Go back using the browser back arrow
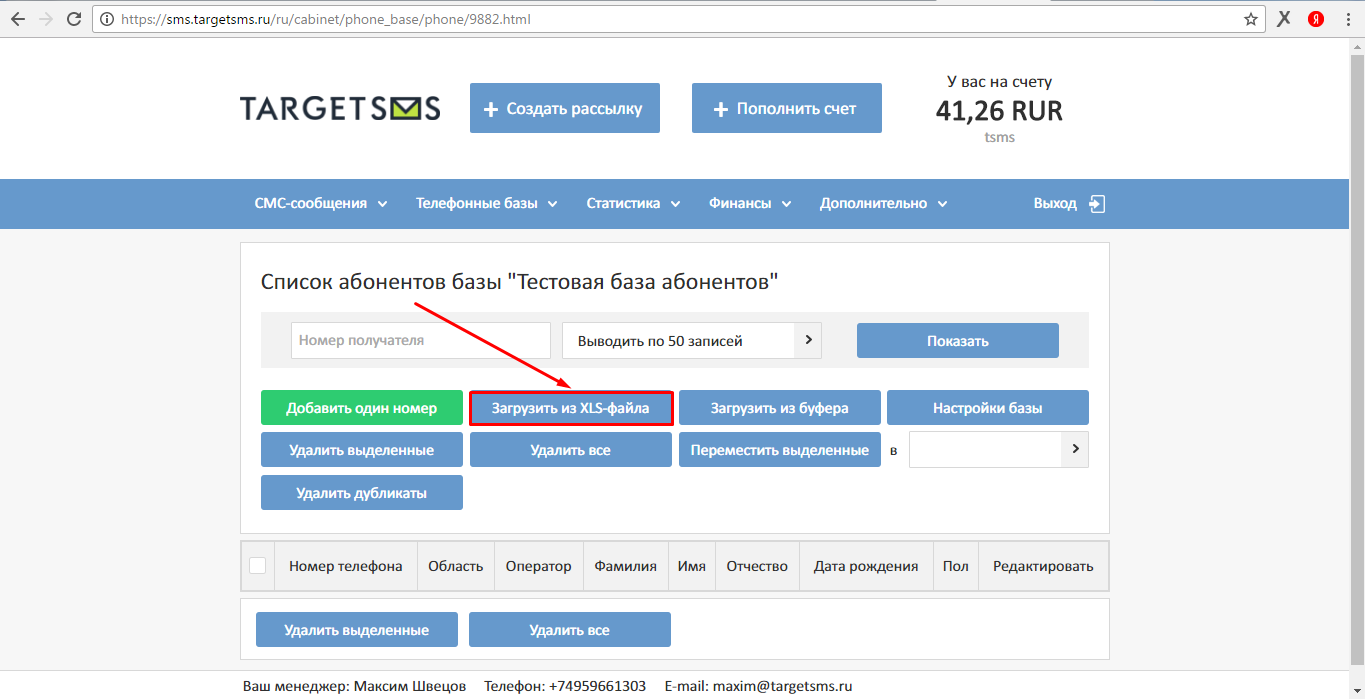The height and width of the screenshot is (699, 1365). click(x=17, y=19)
